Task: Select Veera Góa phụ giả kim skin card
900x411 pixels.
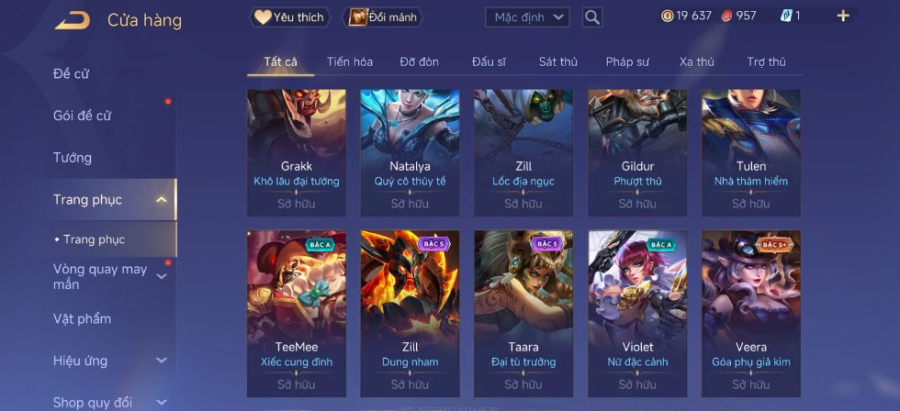Action: (x=751, y=314)
